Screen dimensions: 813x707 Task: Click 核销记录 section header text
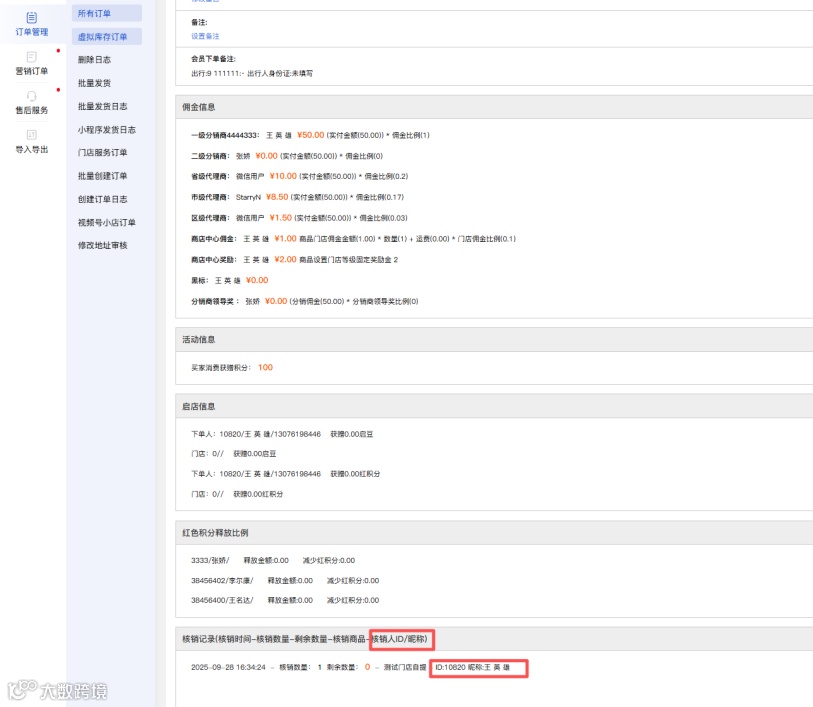[x=305, y=639]
